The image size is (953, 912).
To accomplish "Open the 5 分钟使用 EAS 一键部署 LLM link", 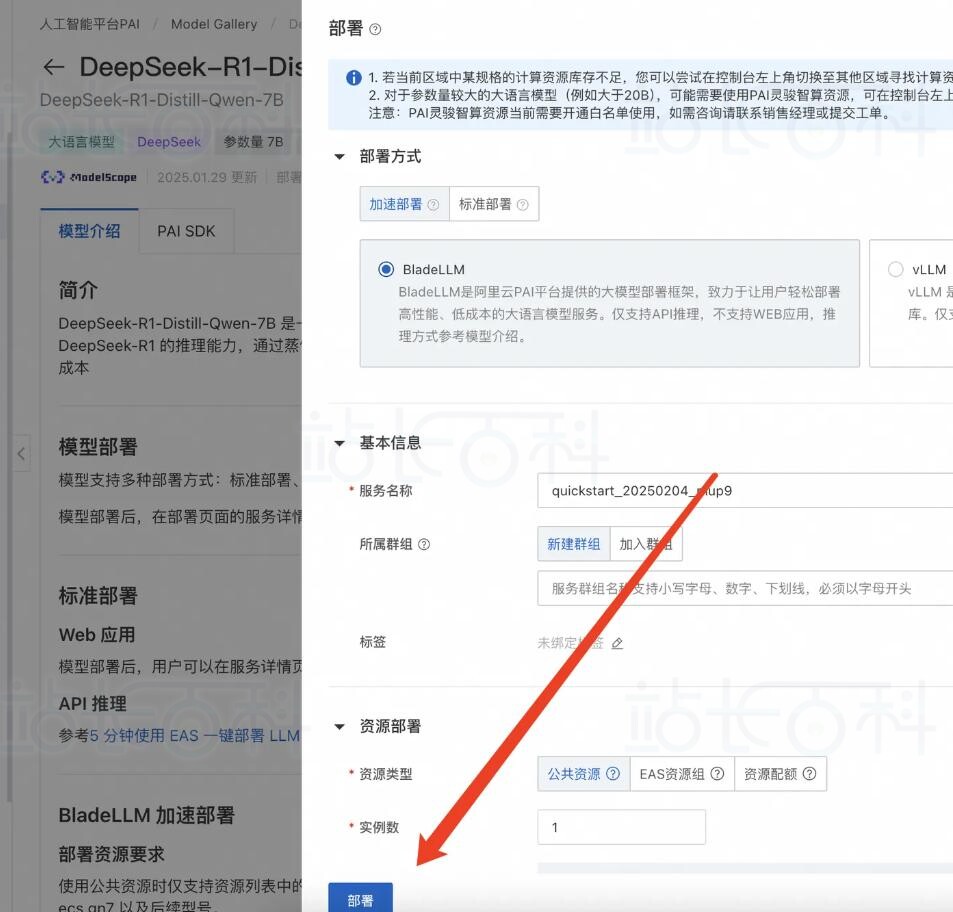I will pyautogui.click(x=194, y=736).
